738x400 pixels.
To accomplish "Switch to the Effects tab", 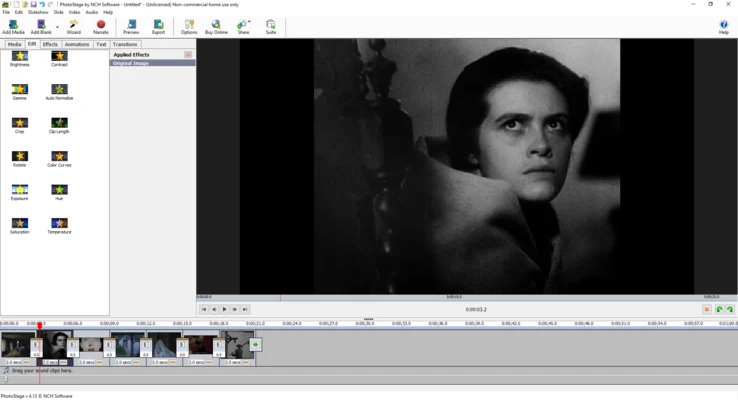I will 50,44.
